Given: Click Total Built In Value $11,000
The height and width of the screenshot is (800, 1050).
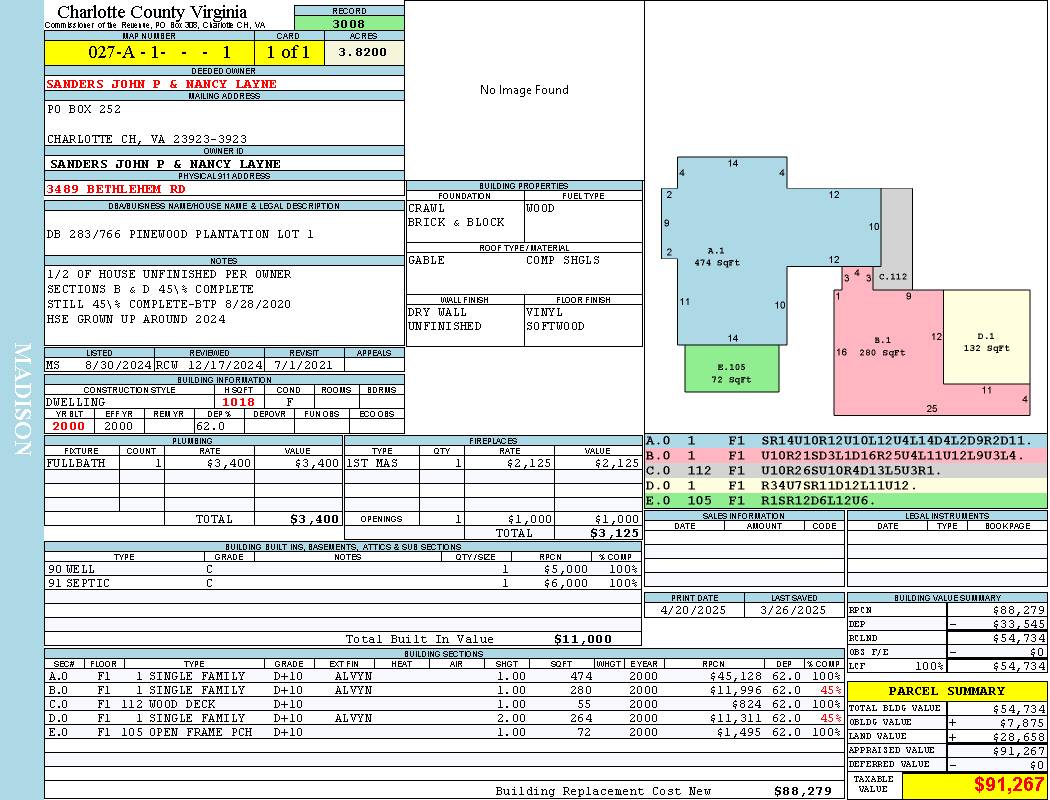Looking at the screenshot, I should click(x=583, y=639).
